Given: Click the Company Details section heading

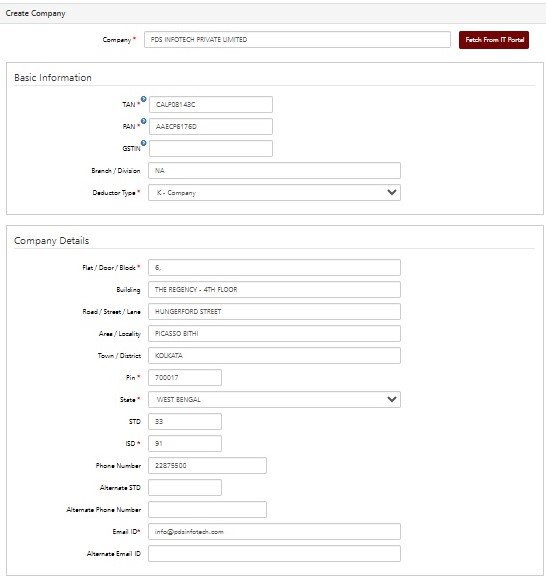Looking at the screenshot, I should click(51, 241).
